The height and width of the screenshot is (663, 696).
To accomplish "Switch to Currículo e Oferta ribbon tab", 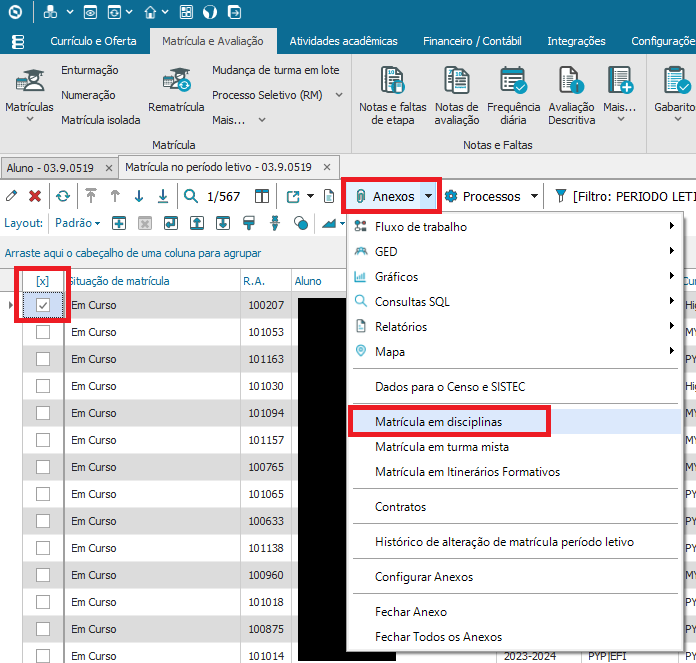I will click(93, 41).
